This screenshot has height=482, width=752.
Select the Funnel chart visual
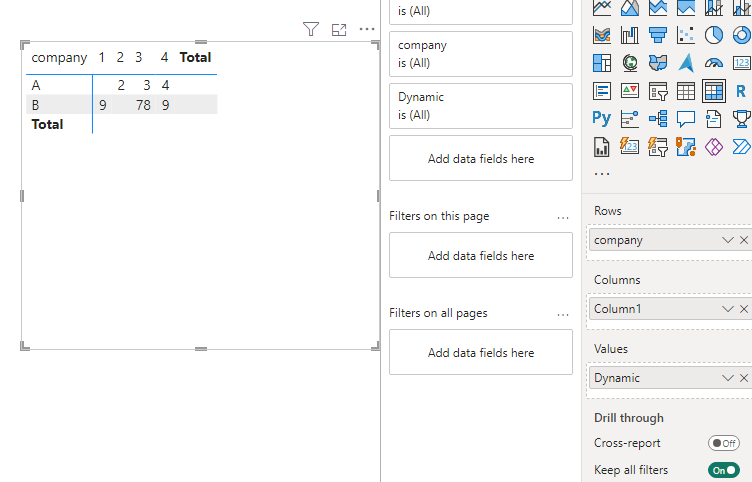tap(658, 35)
